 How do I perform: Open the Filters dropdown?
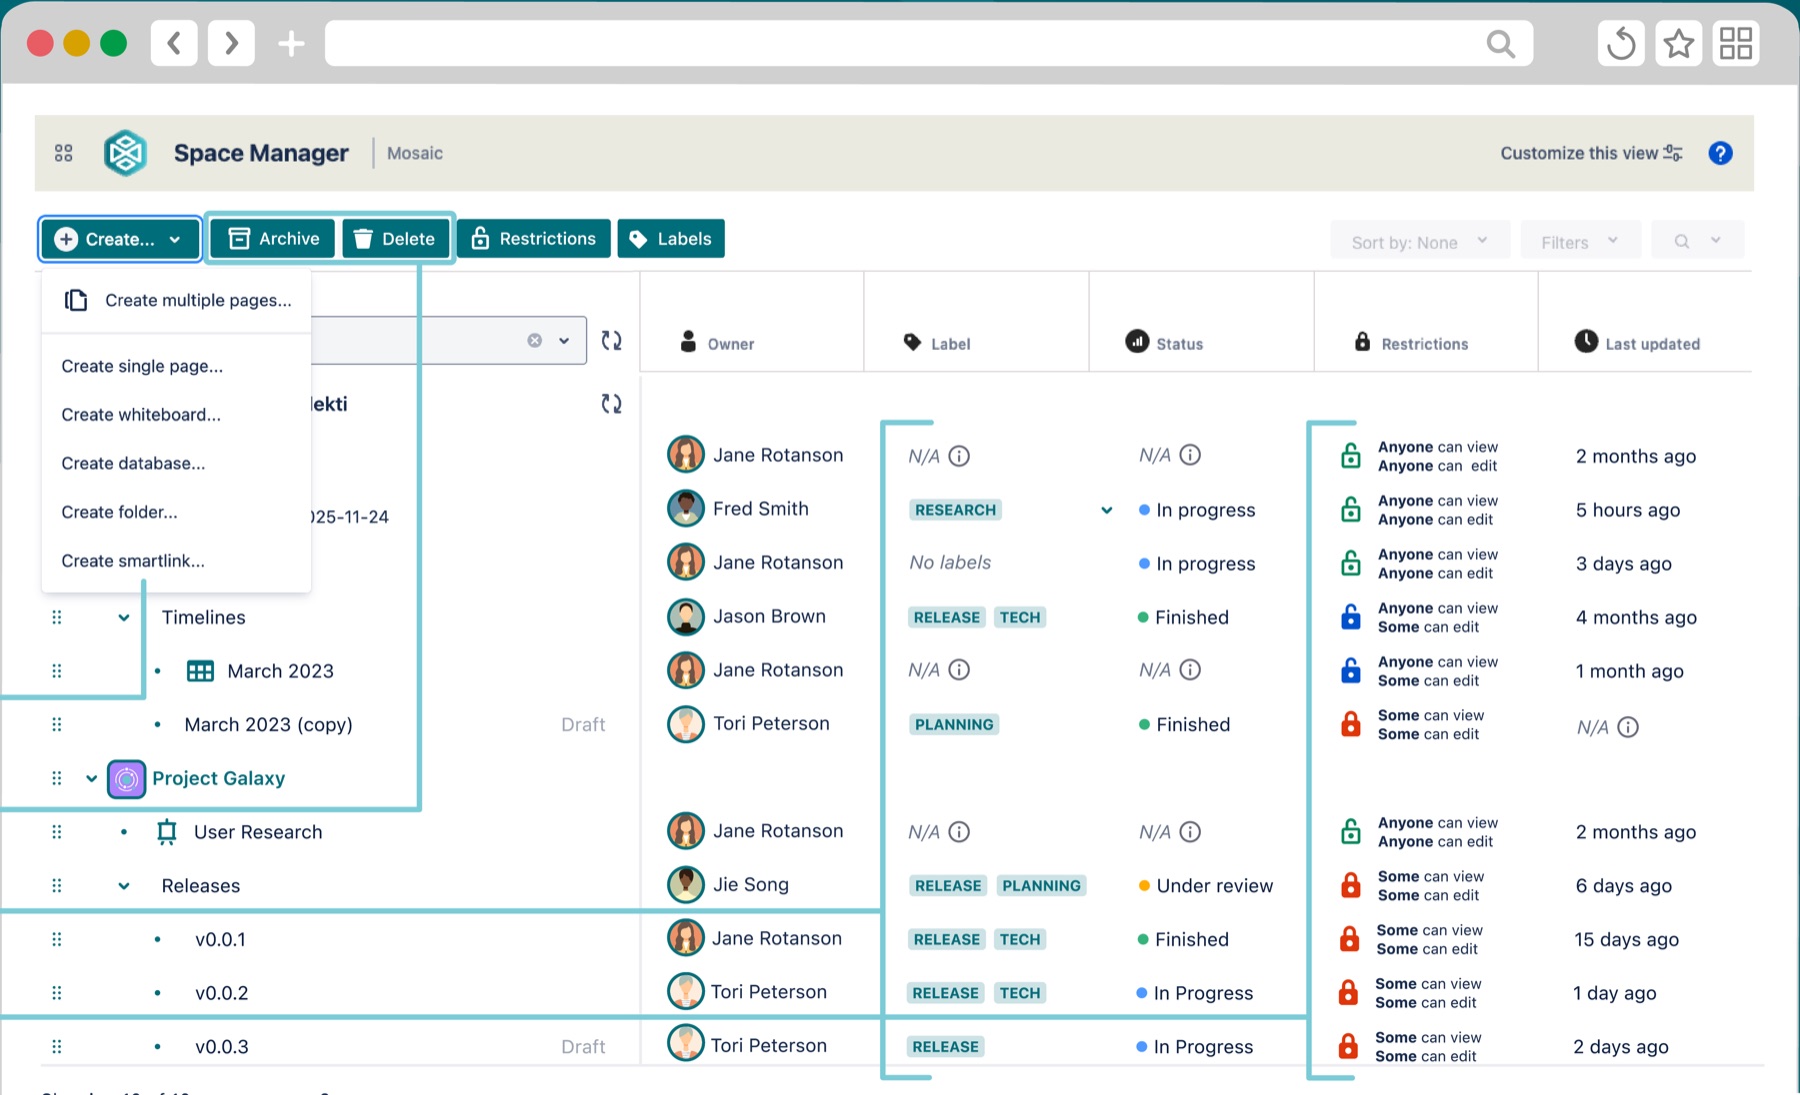click(x=1580, y=242)
